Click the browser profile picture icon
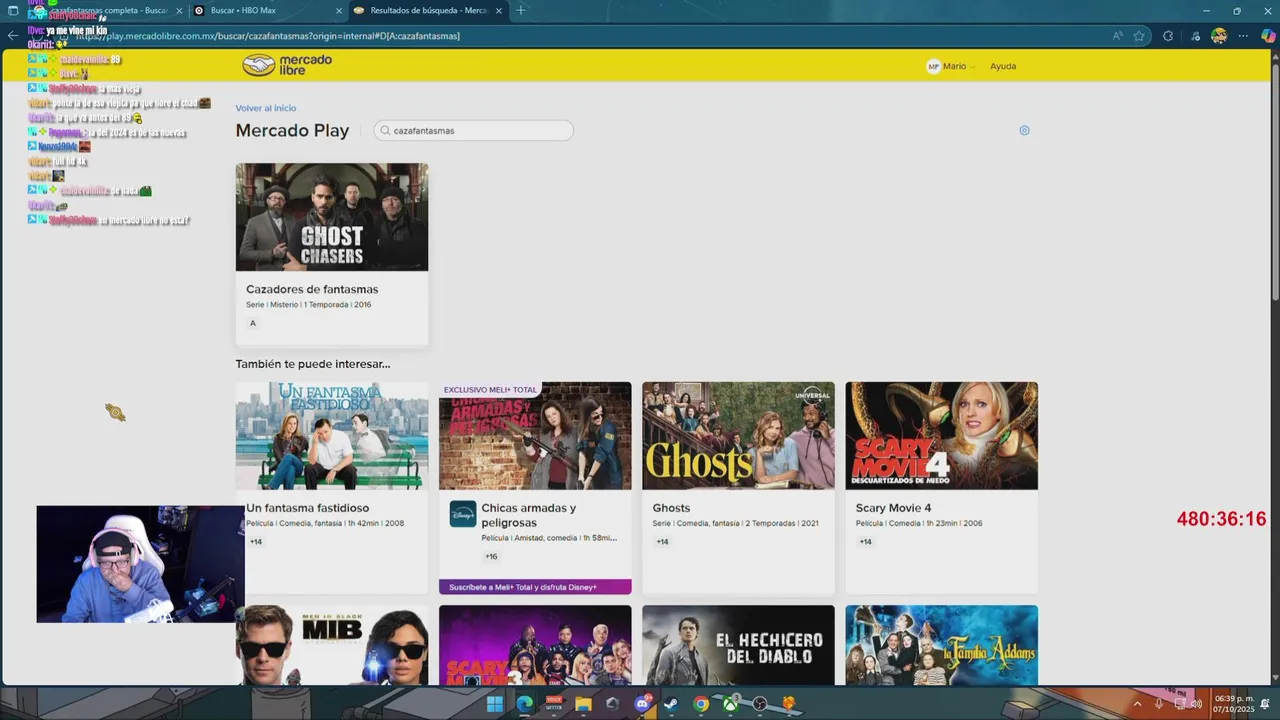The image size is (1280, 720). point(1219,35)
